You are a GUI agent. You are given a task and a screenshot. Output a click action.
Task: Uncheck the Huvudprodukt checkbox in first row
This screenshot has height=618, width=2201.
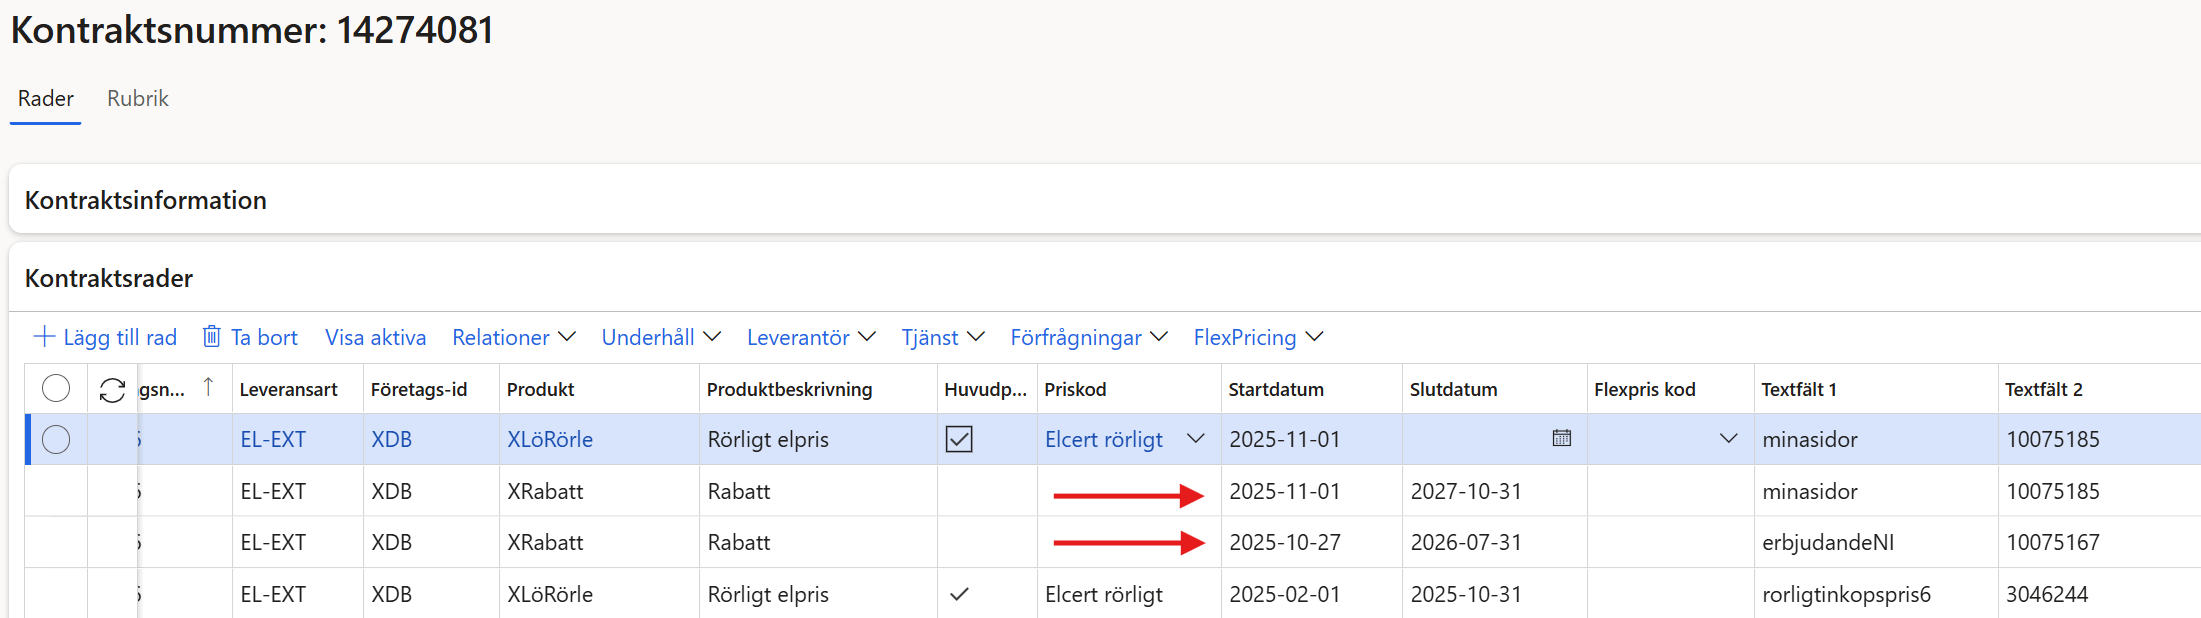(959, 439)
